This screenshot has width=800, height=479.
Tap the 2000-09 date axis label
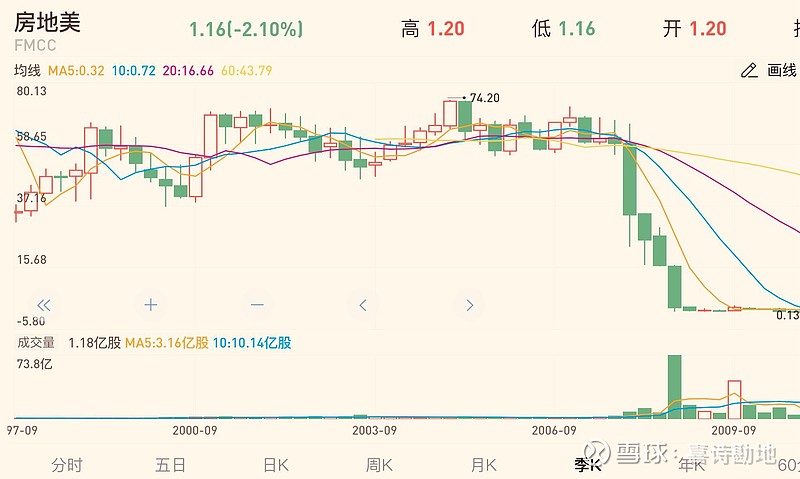[x=195, y=431]
